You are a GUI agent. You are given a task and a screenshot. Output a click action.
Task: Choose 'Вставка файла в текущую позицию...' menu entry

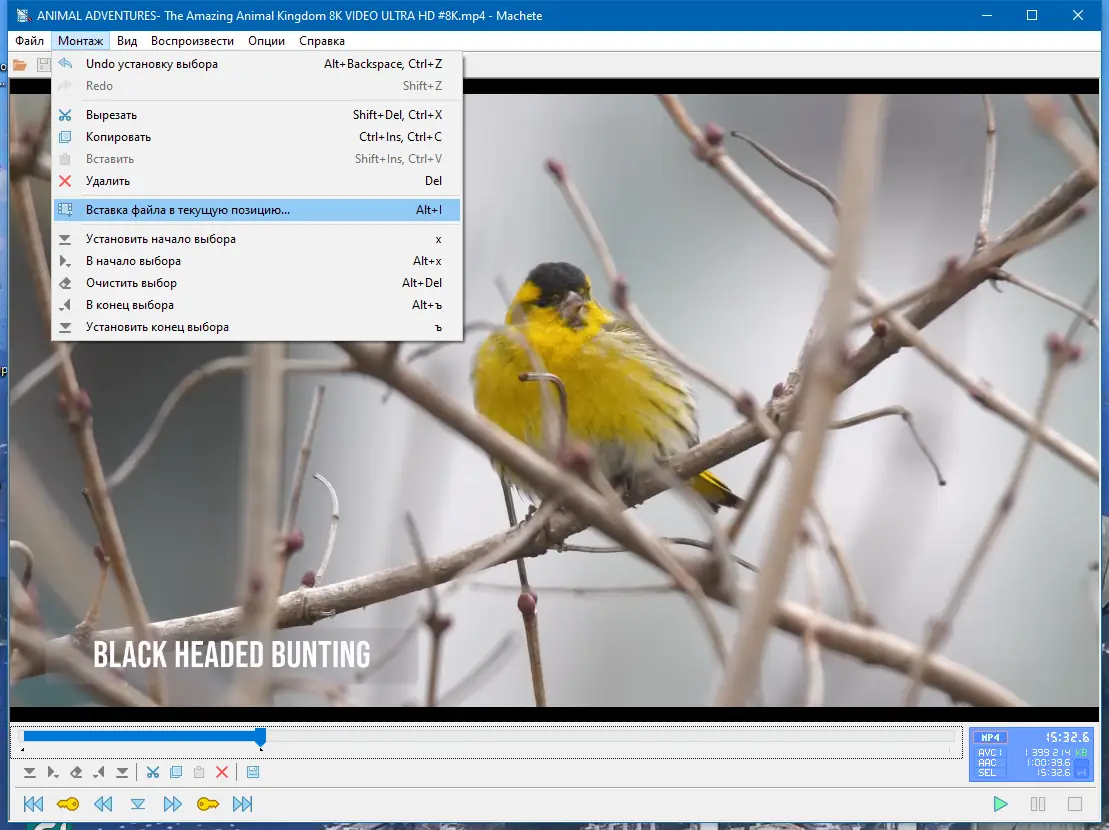188,210
